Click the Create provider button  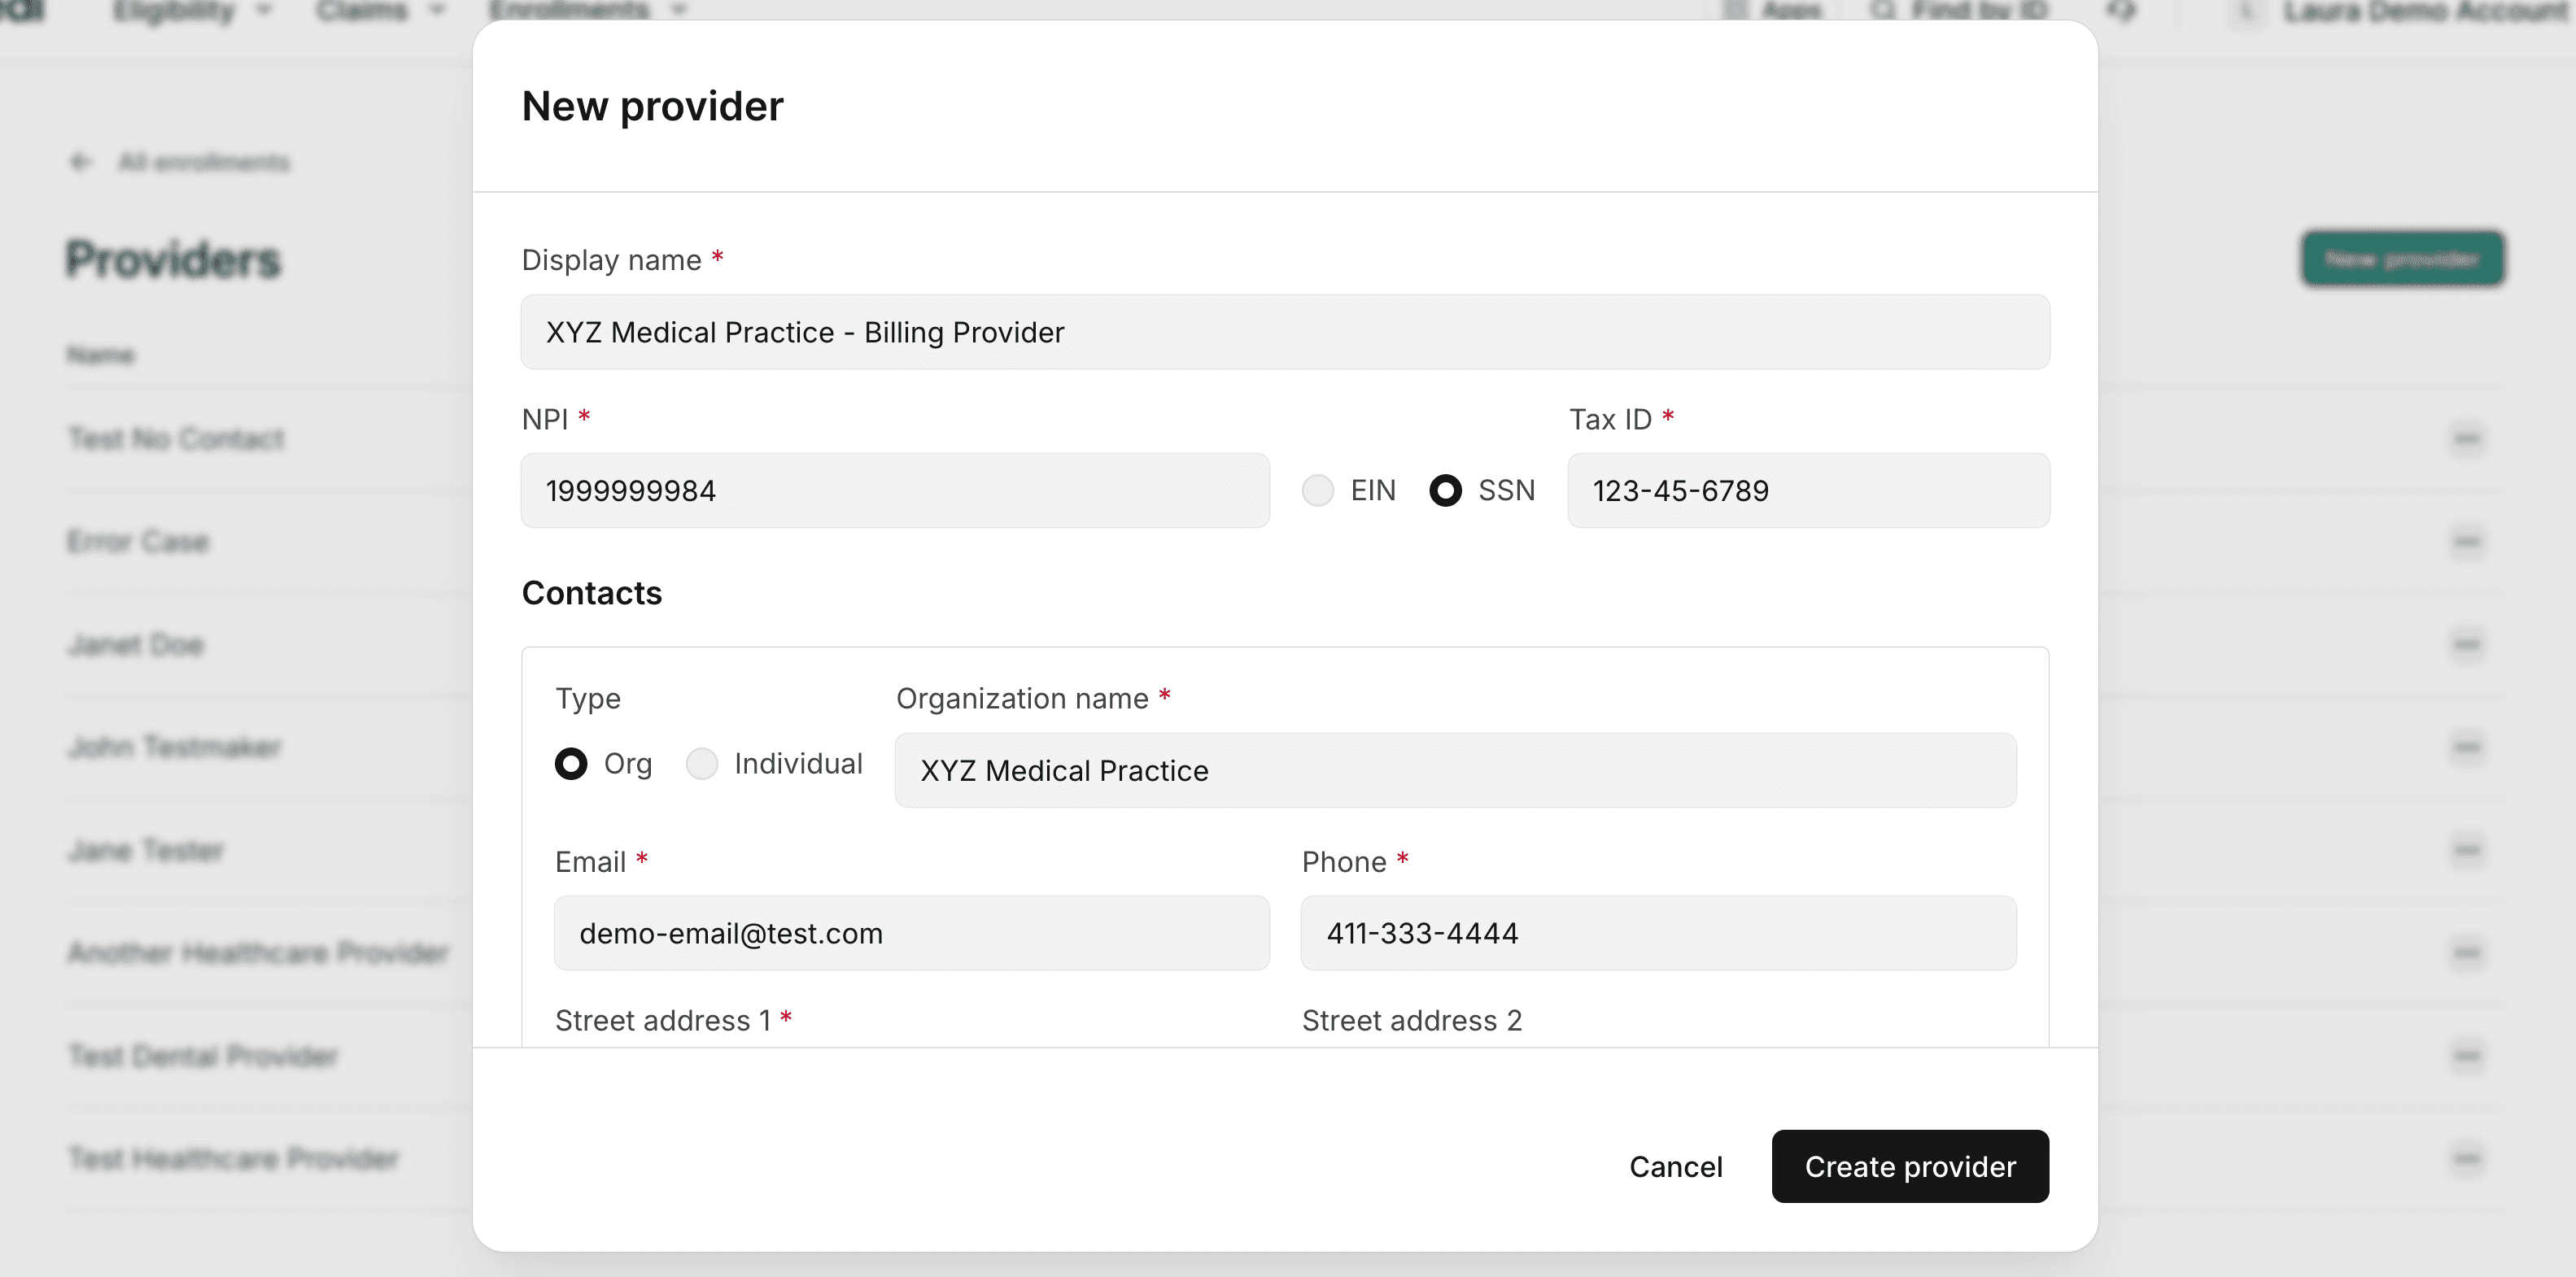(x=1908, y=1166)
